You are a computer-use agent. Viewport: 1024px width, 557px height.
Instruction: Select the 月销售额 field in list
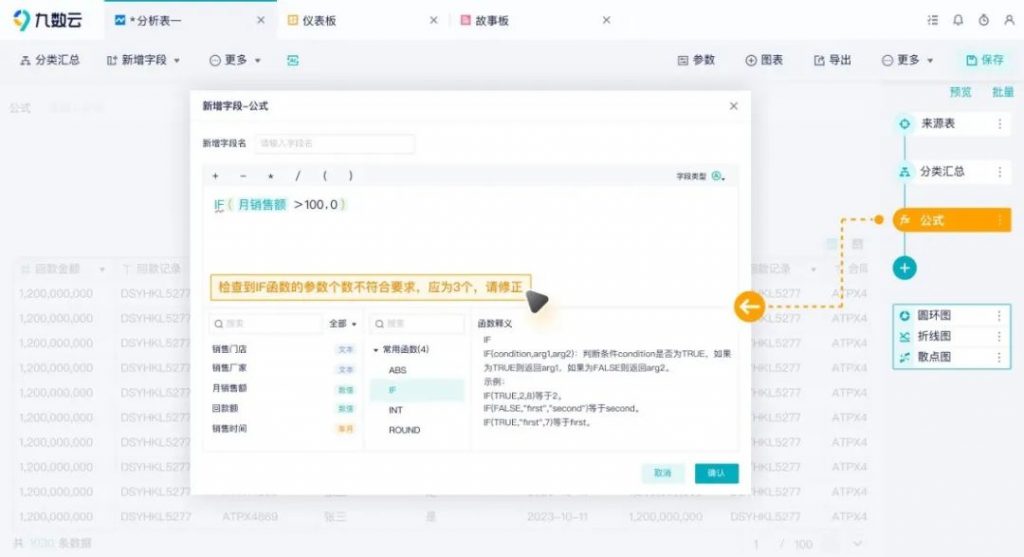(x=229, y=389)
